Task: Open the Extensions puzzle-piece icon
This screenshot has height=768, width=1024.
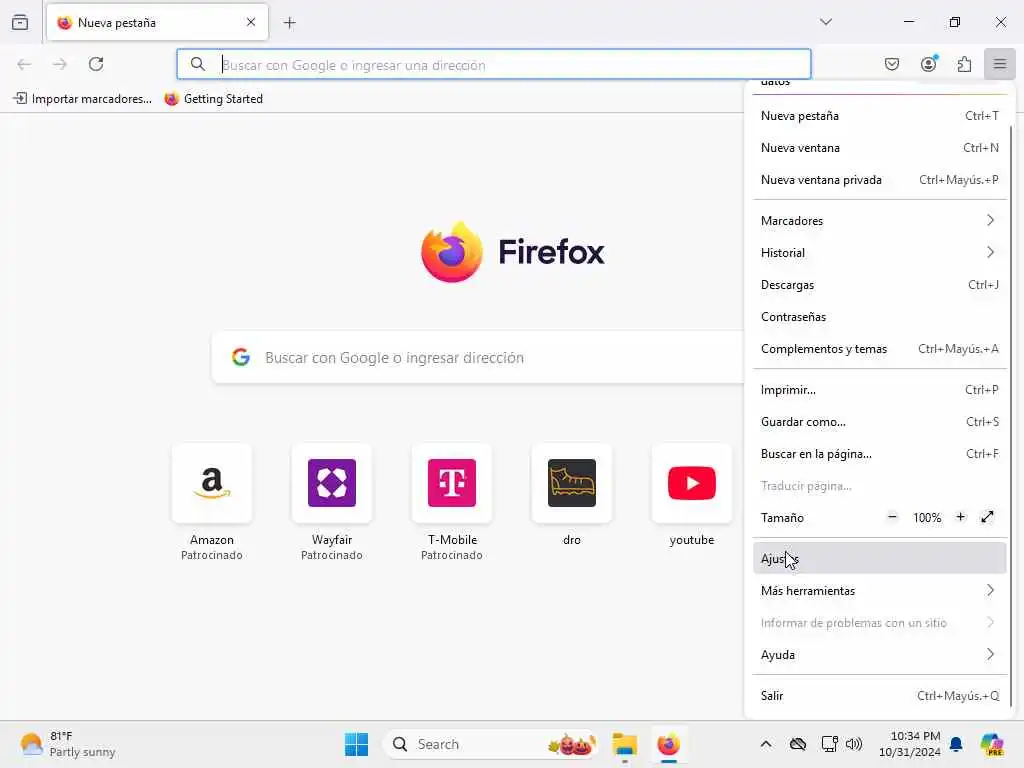Action: (x=964, y=64)
